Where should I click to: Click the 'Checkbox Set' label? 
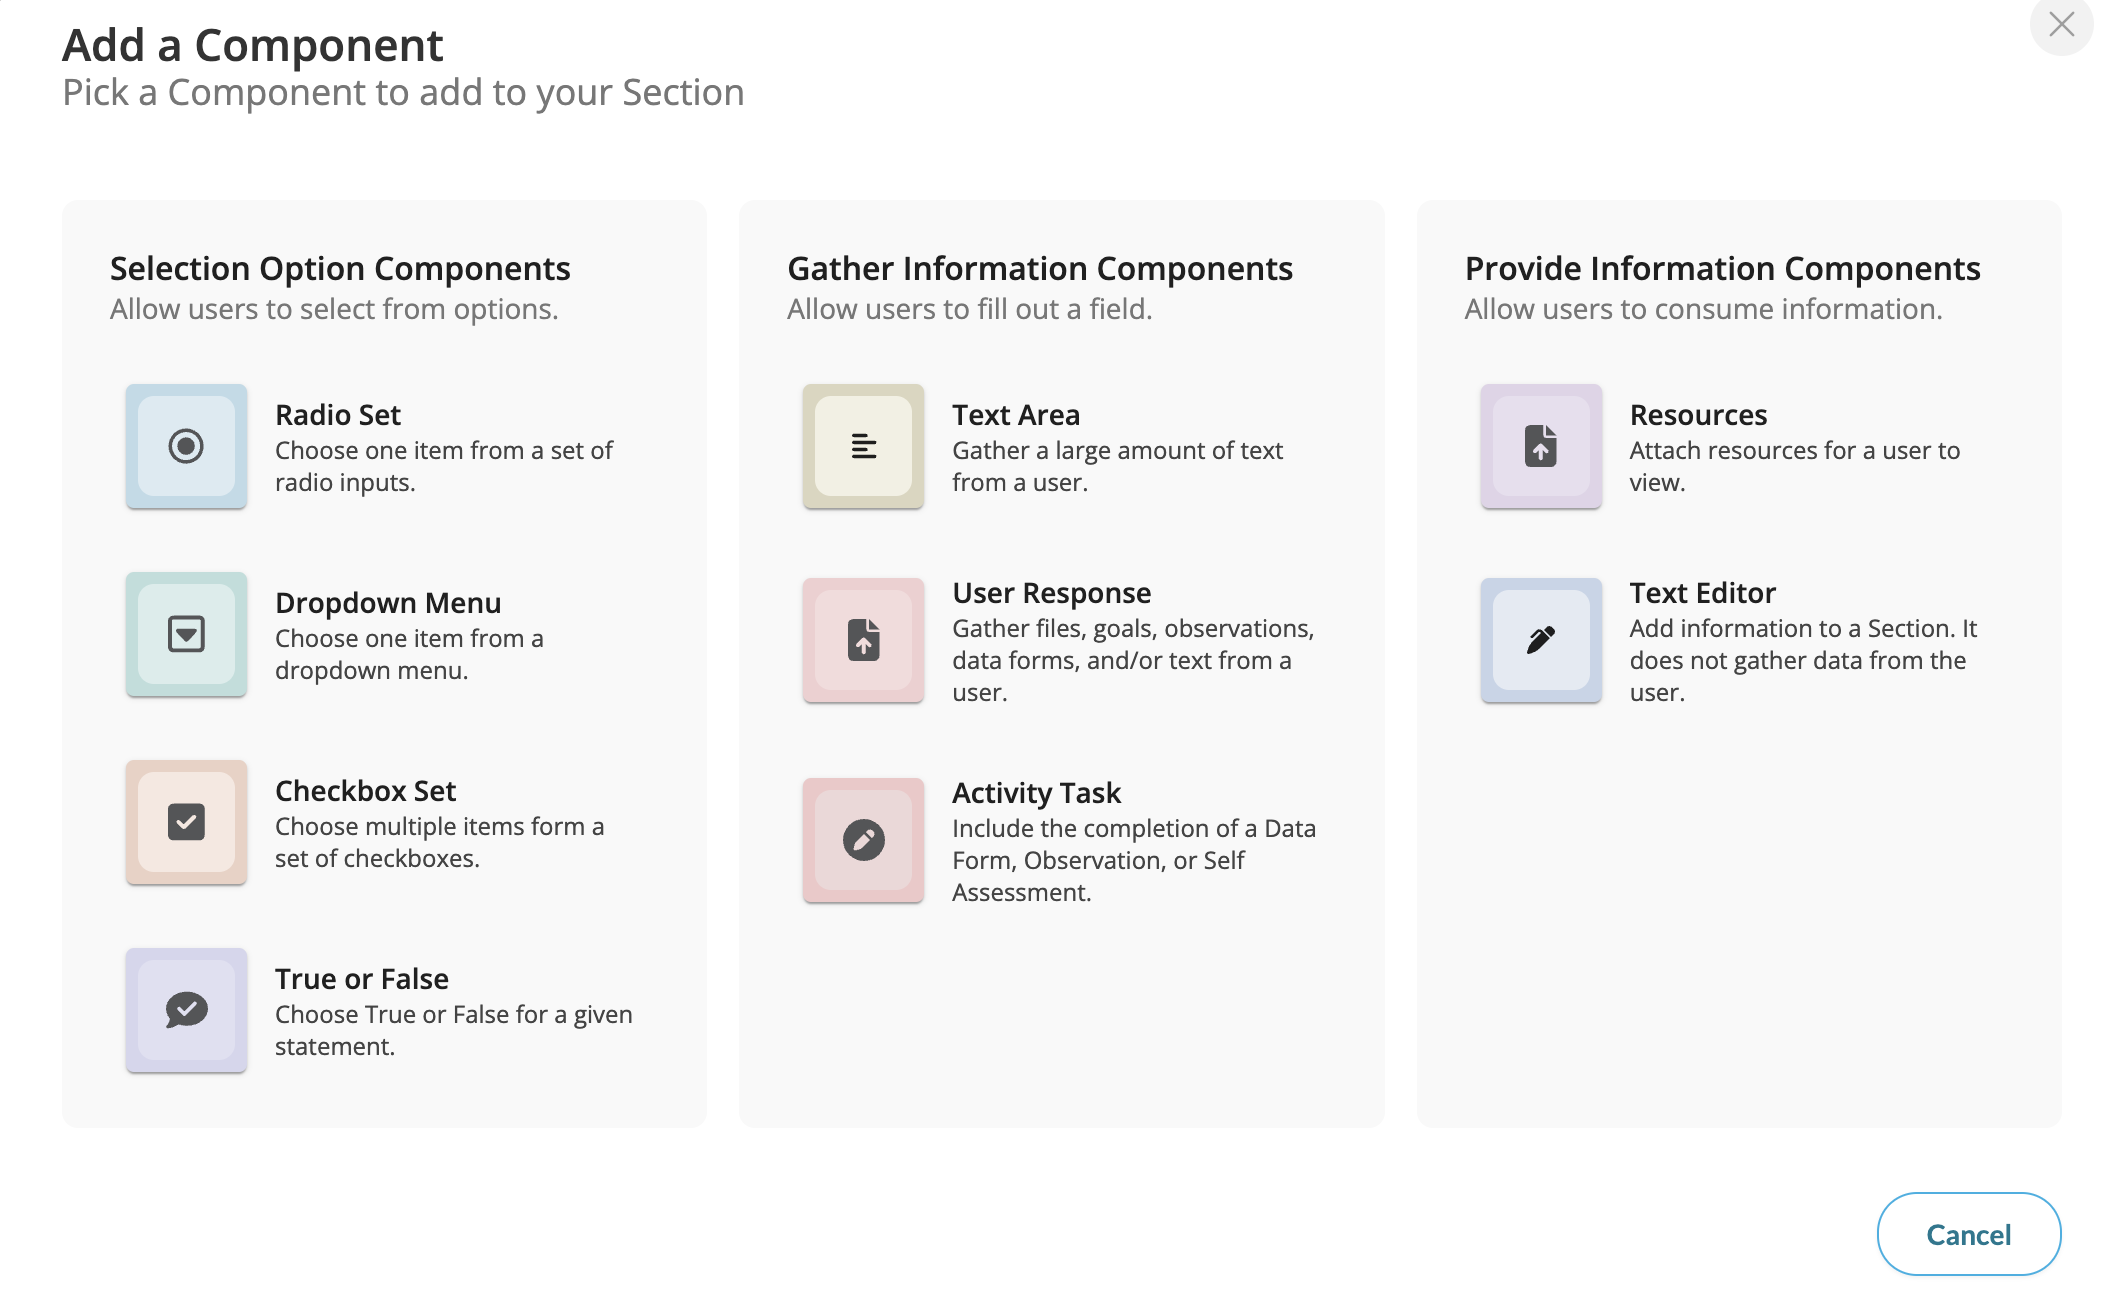pos(365,790)
